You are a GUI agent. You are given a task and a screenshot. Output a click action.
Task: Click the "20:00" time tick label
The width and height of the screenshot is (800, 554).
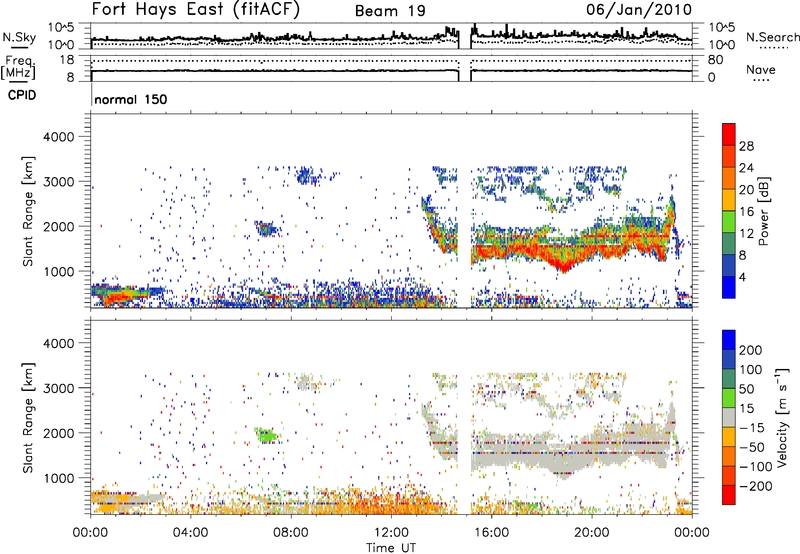tap(592, 533)
